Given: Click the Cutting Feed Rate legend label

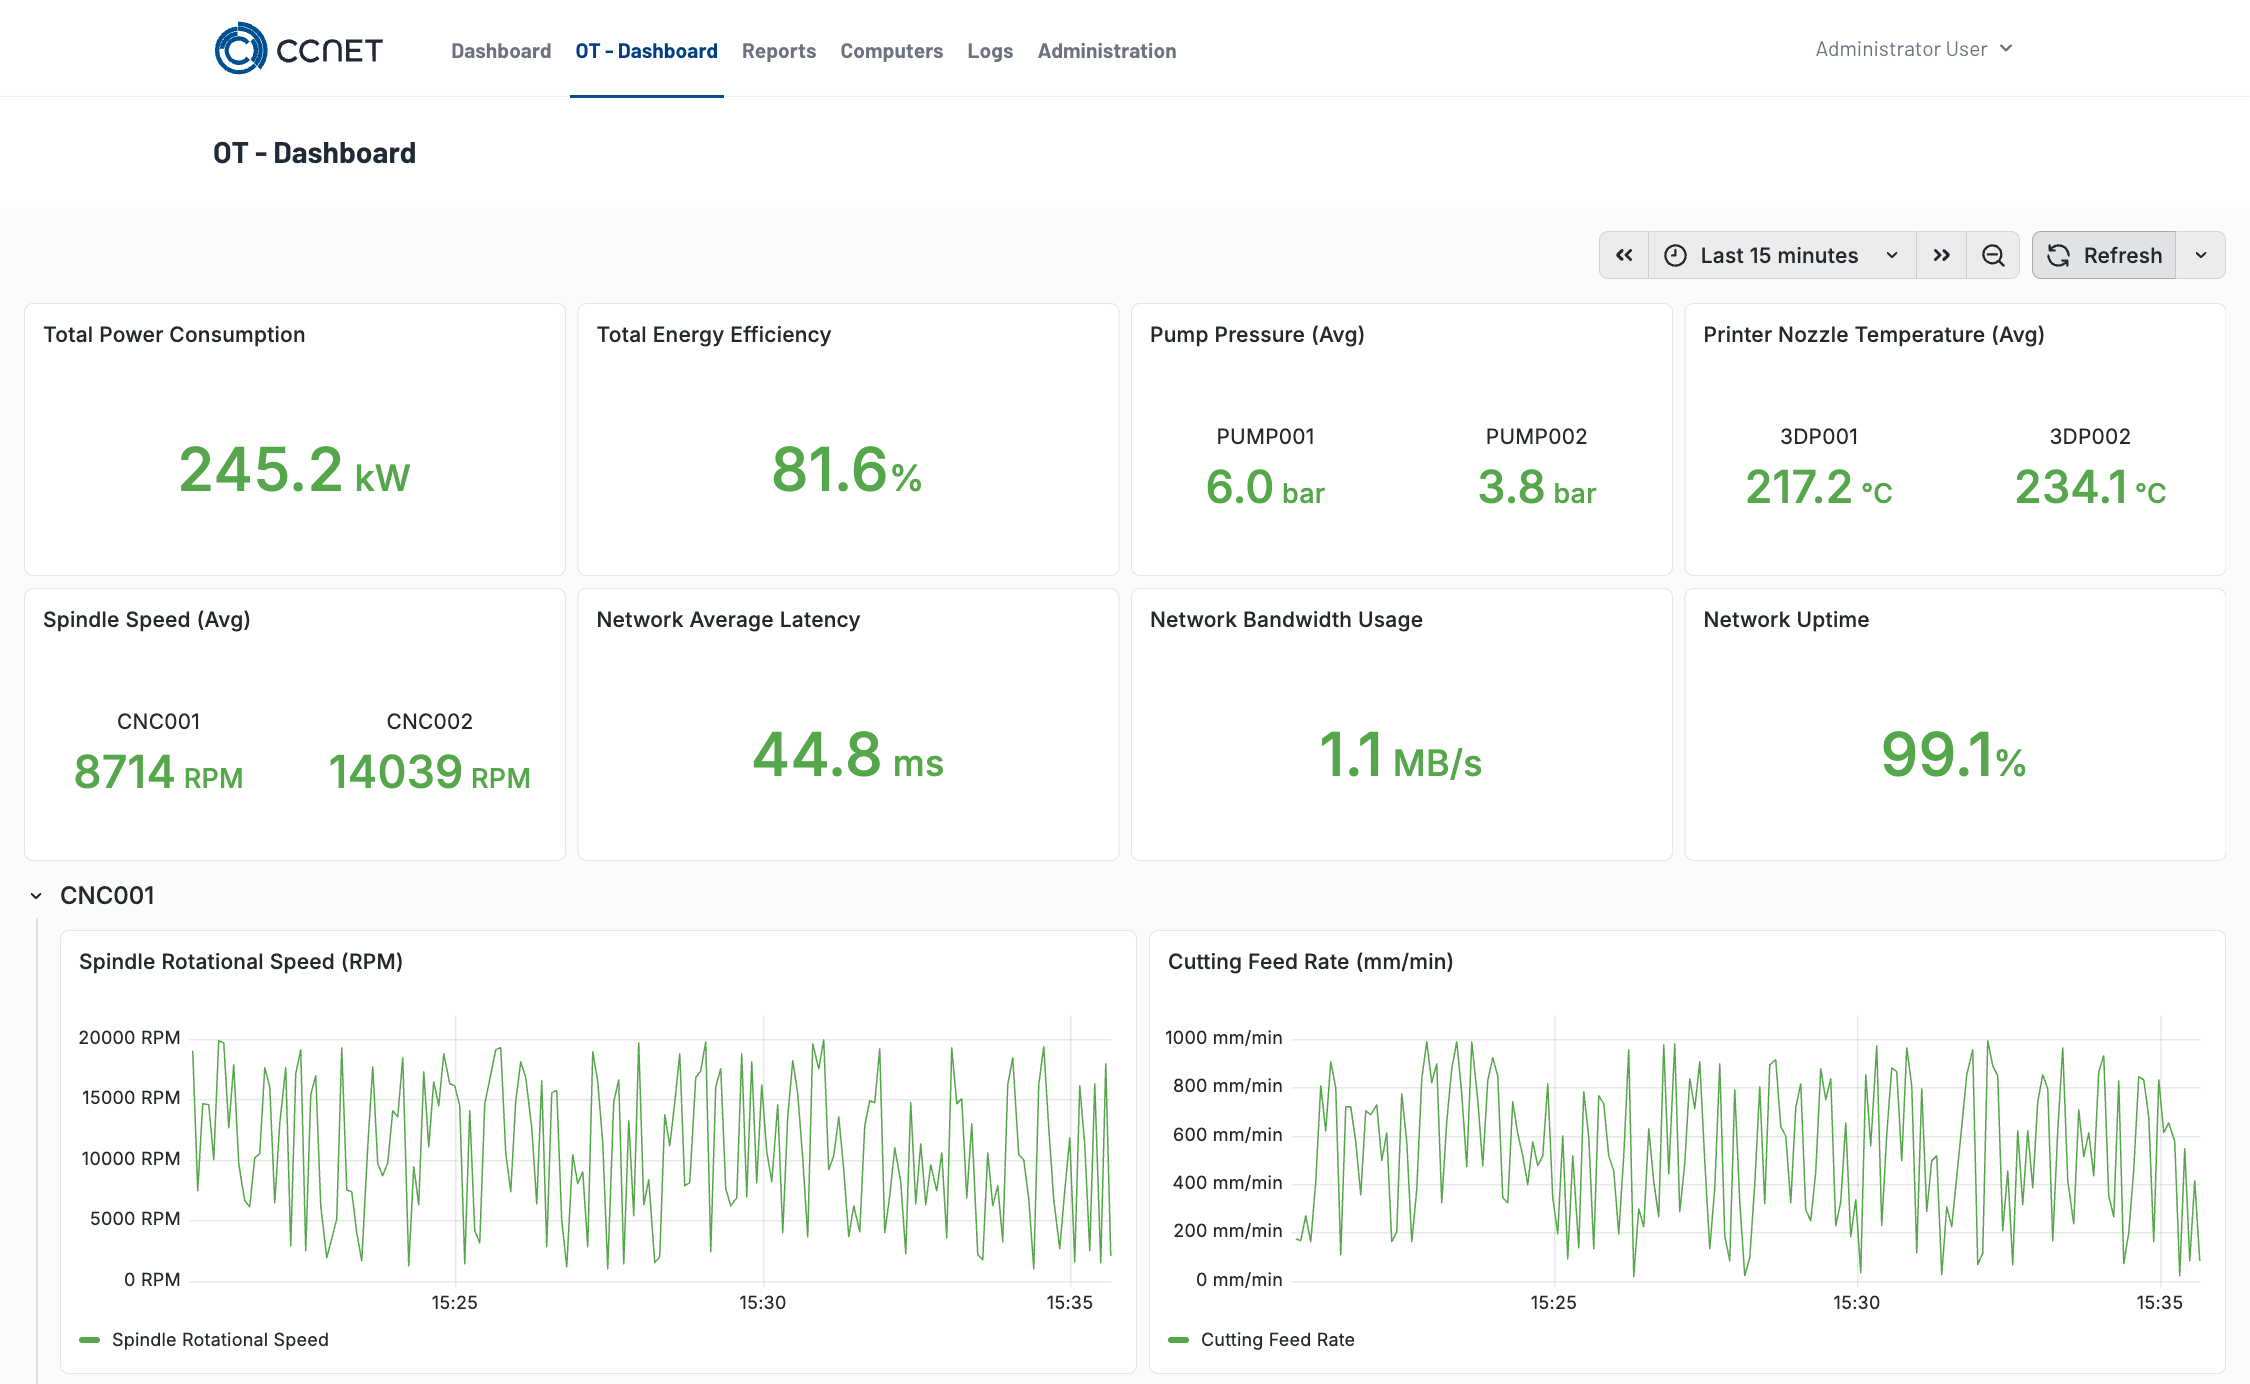Looking at the screenshot, I should tap(1278, 1340).
